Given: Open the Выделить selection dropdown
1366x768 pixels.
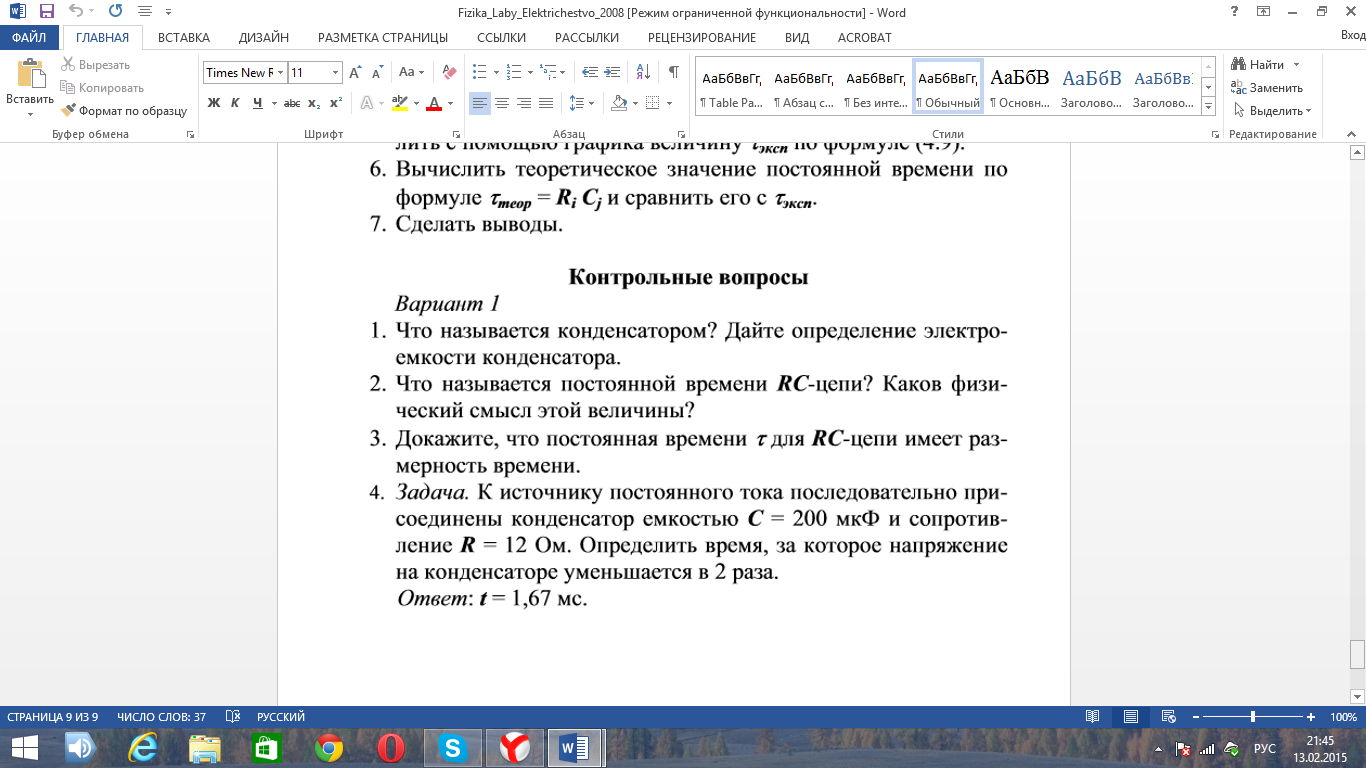Looking at the screenshot, I should 1273,111.
